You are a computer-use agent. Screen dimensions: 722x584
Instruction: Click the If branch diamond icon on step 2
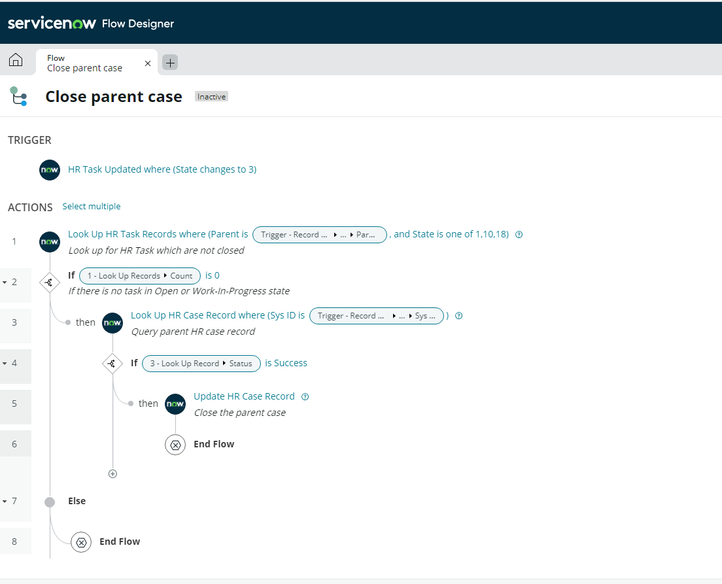click(x=49, y=282)
